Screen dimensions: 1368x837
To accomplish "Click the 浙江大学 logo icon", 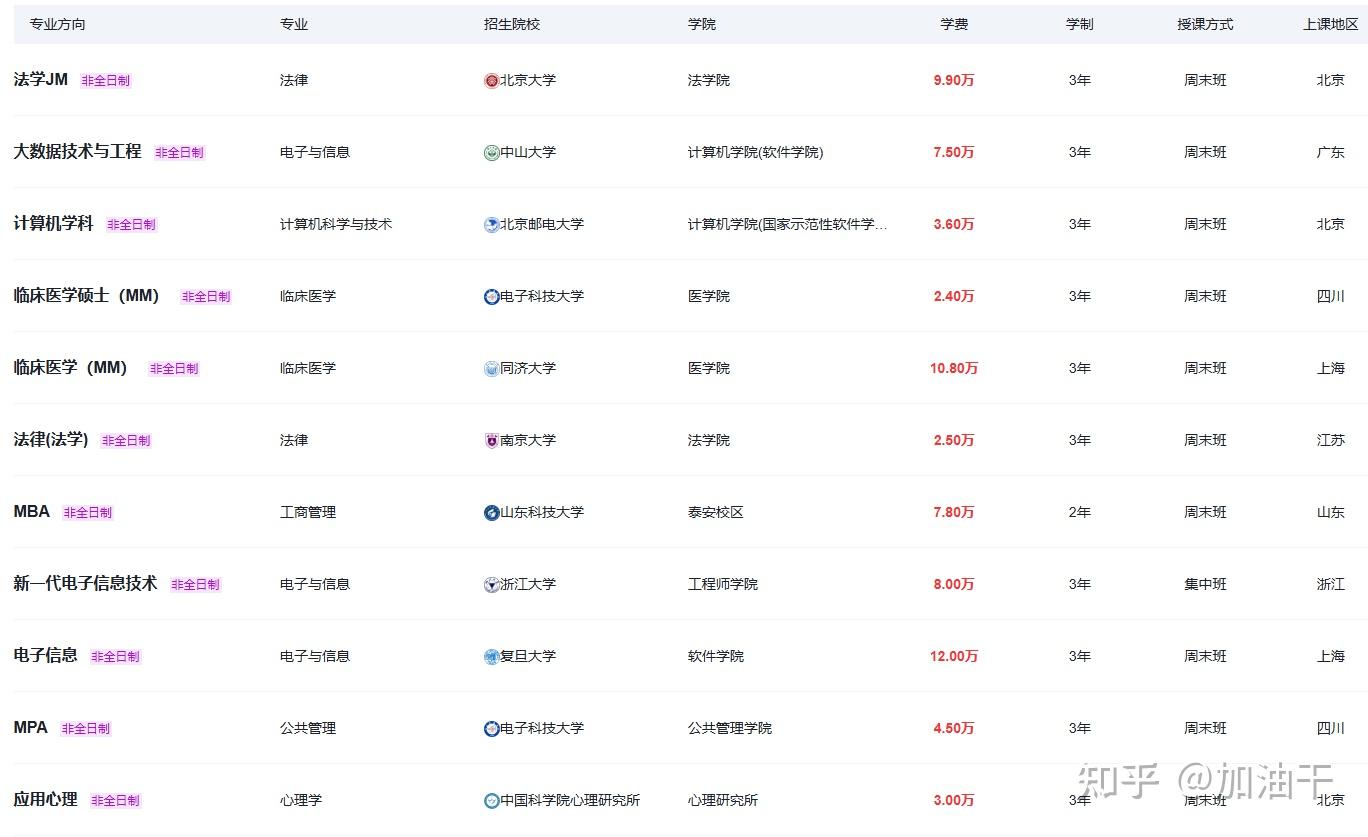I will pyautogui.click(x=491, y=585).
